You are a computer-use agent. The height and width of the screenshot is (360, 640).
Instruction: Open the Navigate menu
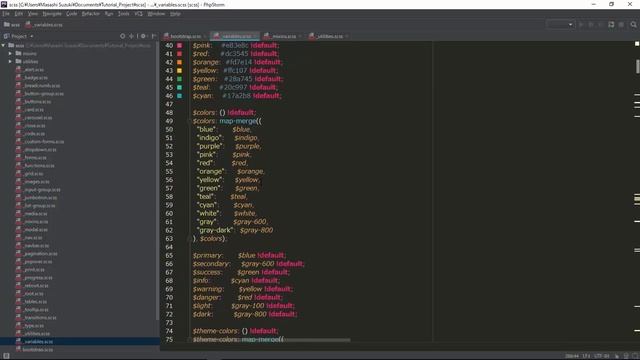tap(52, 13)
